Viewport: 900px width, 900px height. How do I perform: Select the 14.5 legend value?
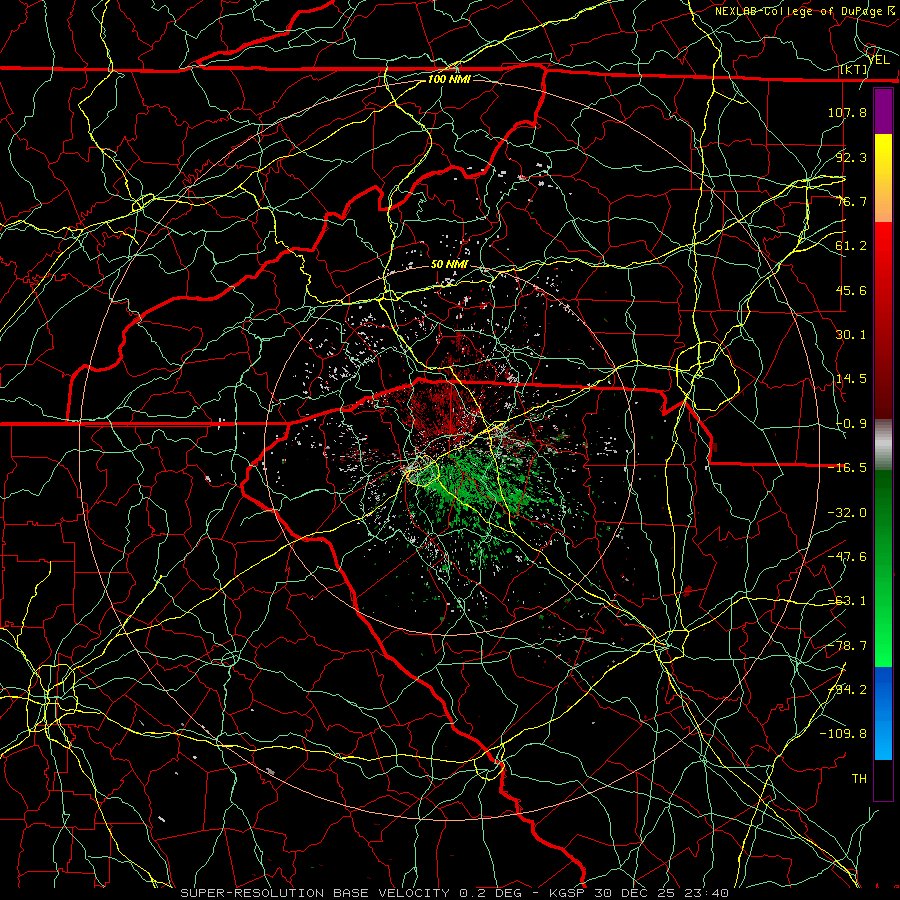(851, 379)
